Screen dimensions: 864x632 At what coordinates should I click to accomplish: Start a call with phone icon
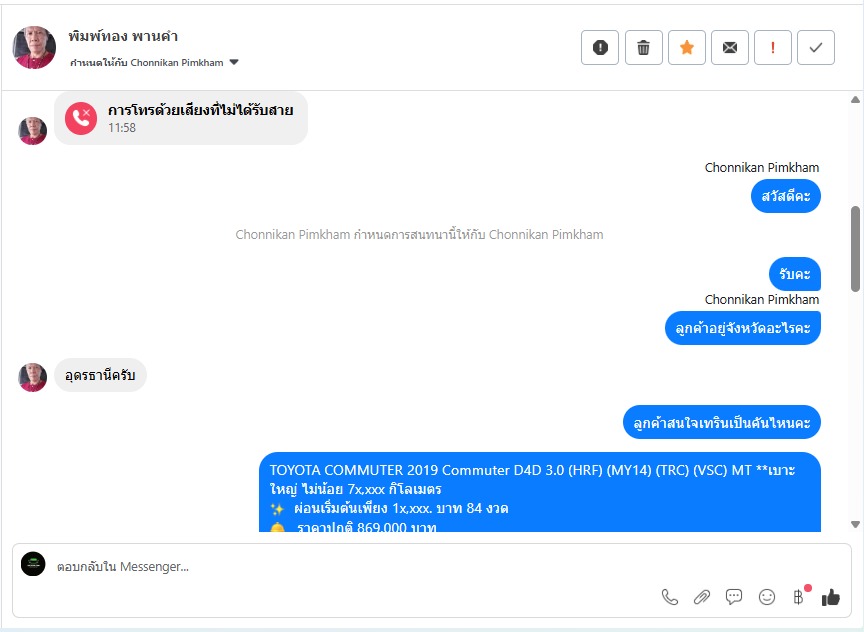pyautogui.click(x=669, y=597)
